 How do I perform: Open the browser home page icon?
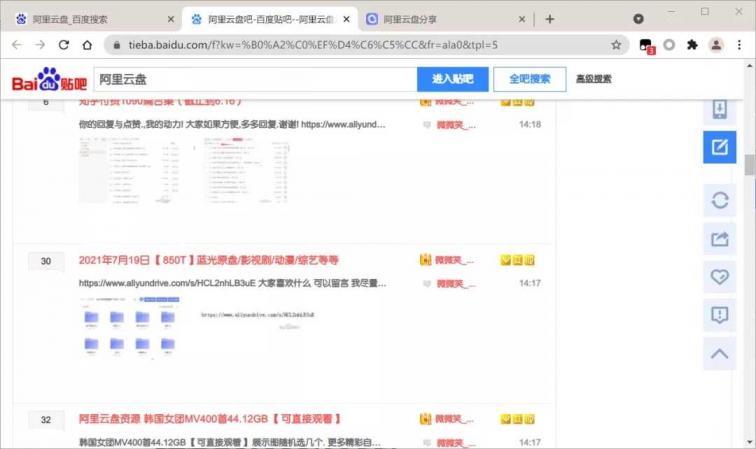point(87,45)
